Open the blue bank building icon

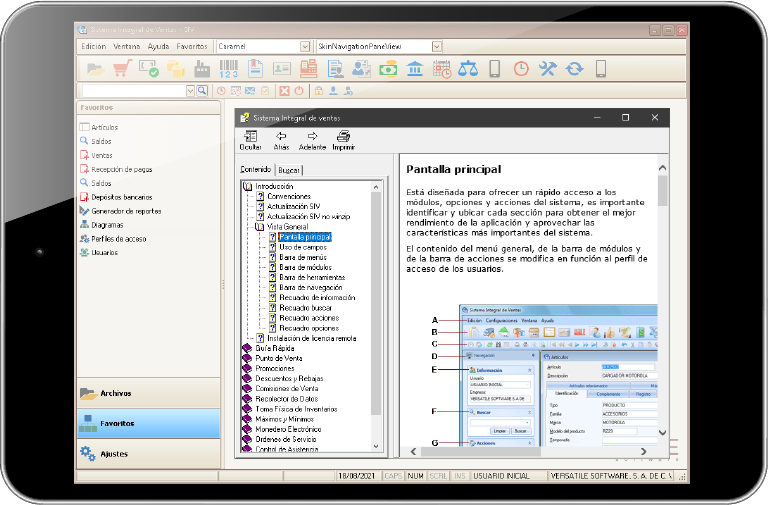(x=415, y=69)
